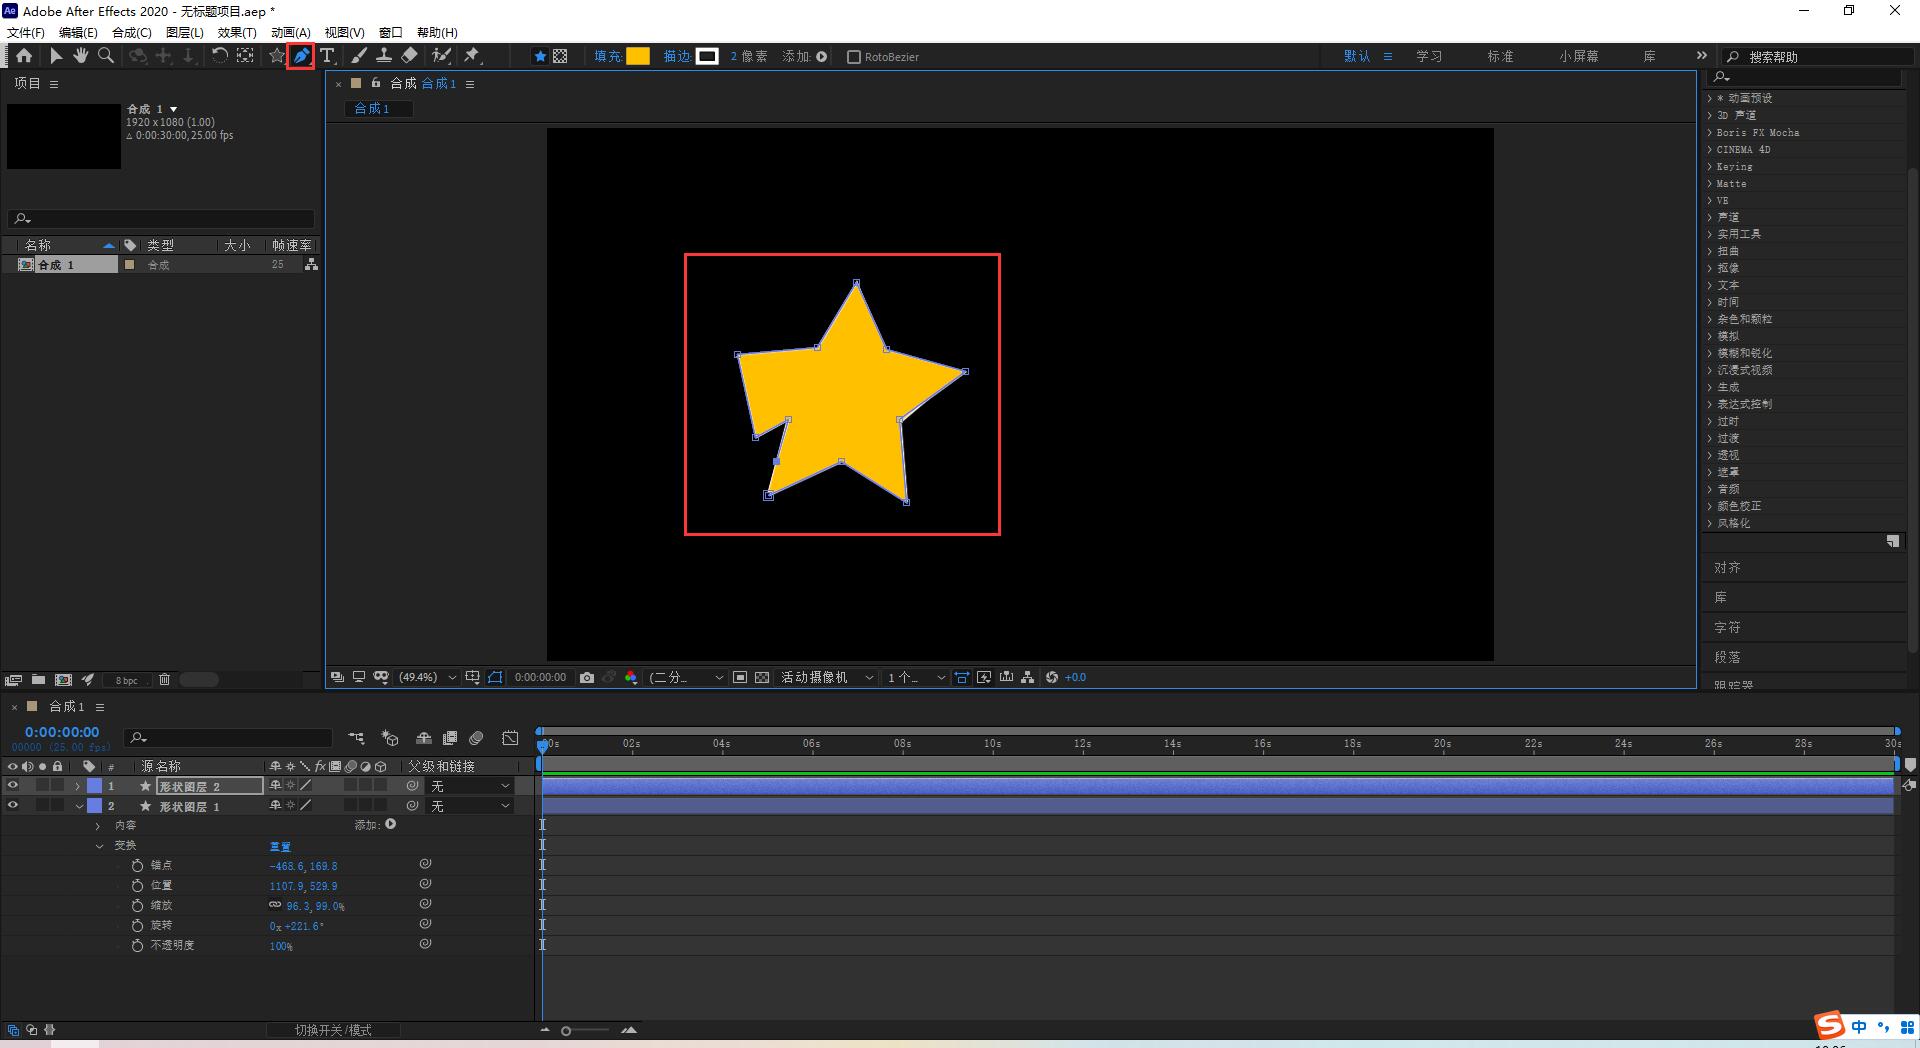Click the 搜索帮助 search field
Screen dimensions: 1920x1048
[1818, 57]
